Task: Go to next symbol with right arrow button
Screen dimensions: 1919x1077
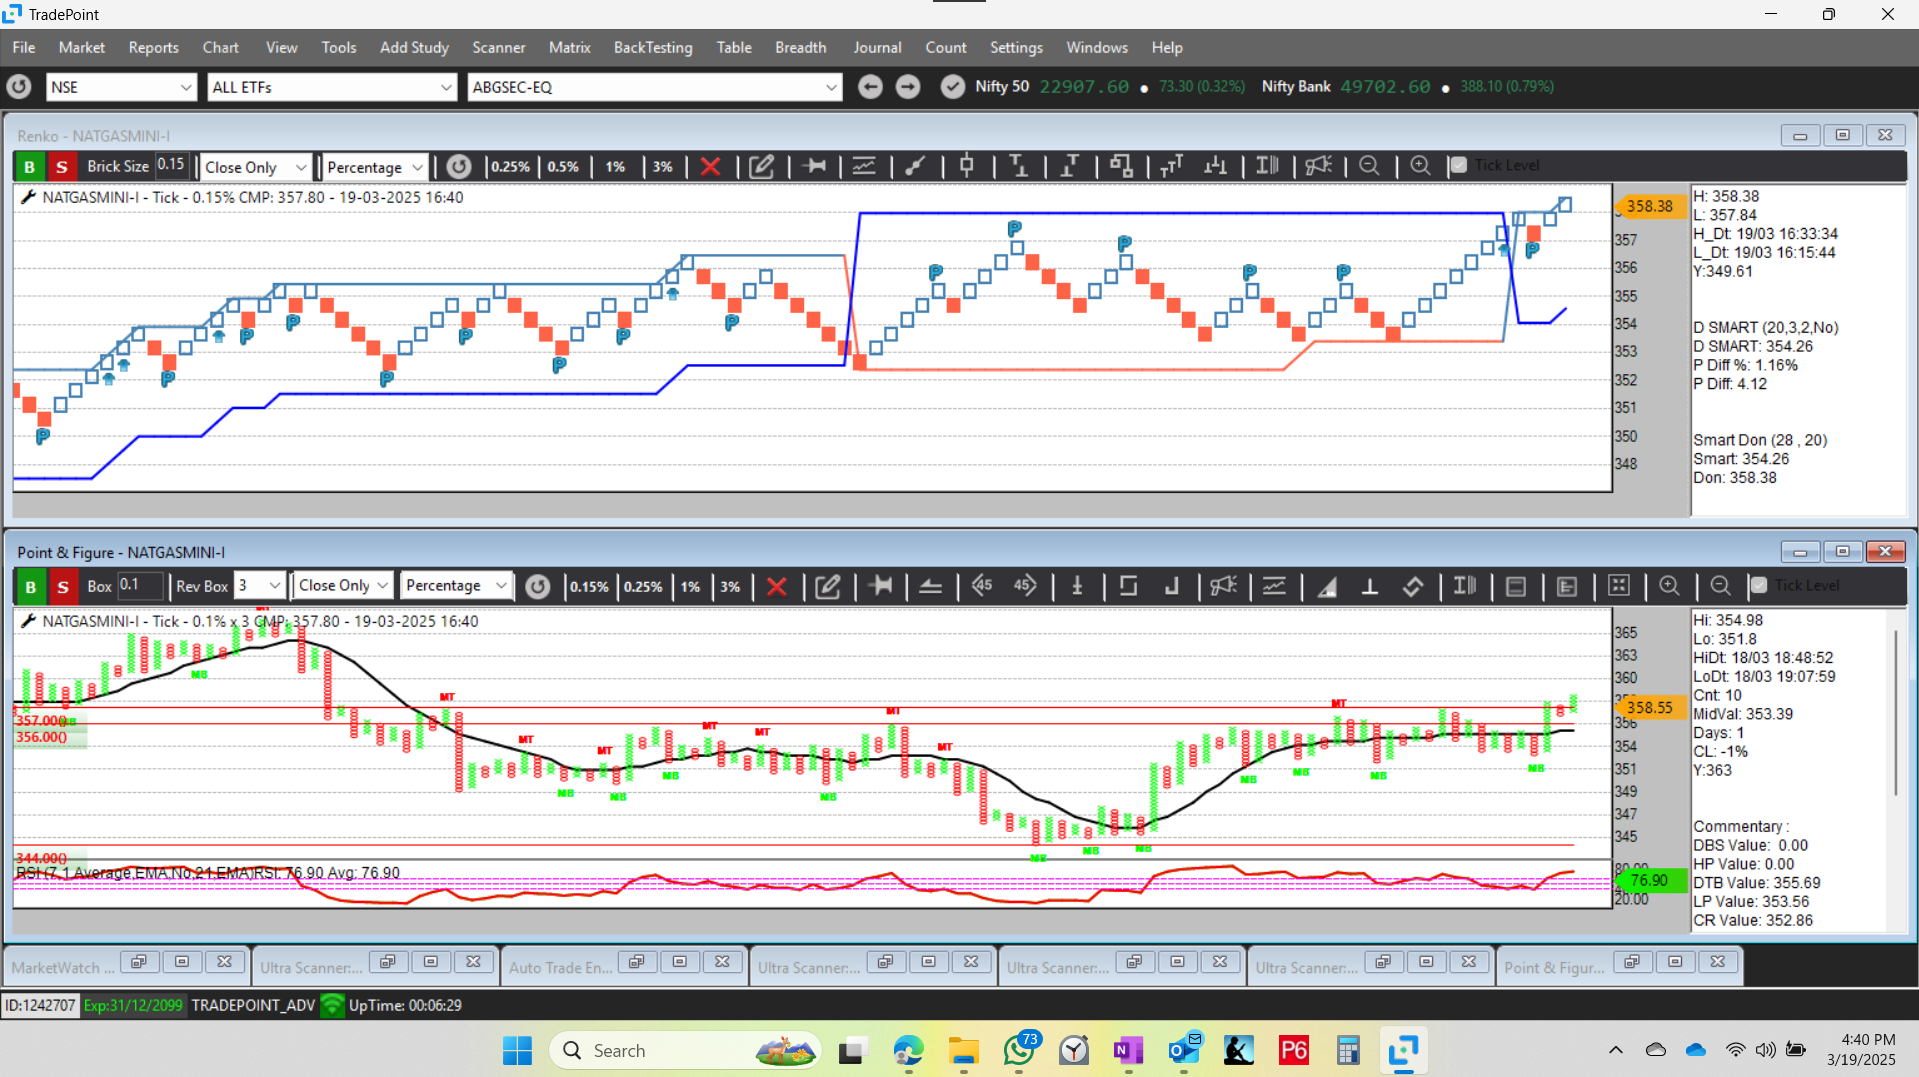Action: click(x=908, y=87)
